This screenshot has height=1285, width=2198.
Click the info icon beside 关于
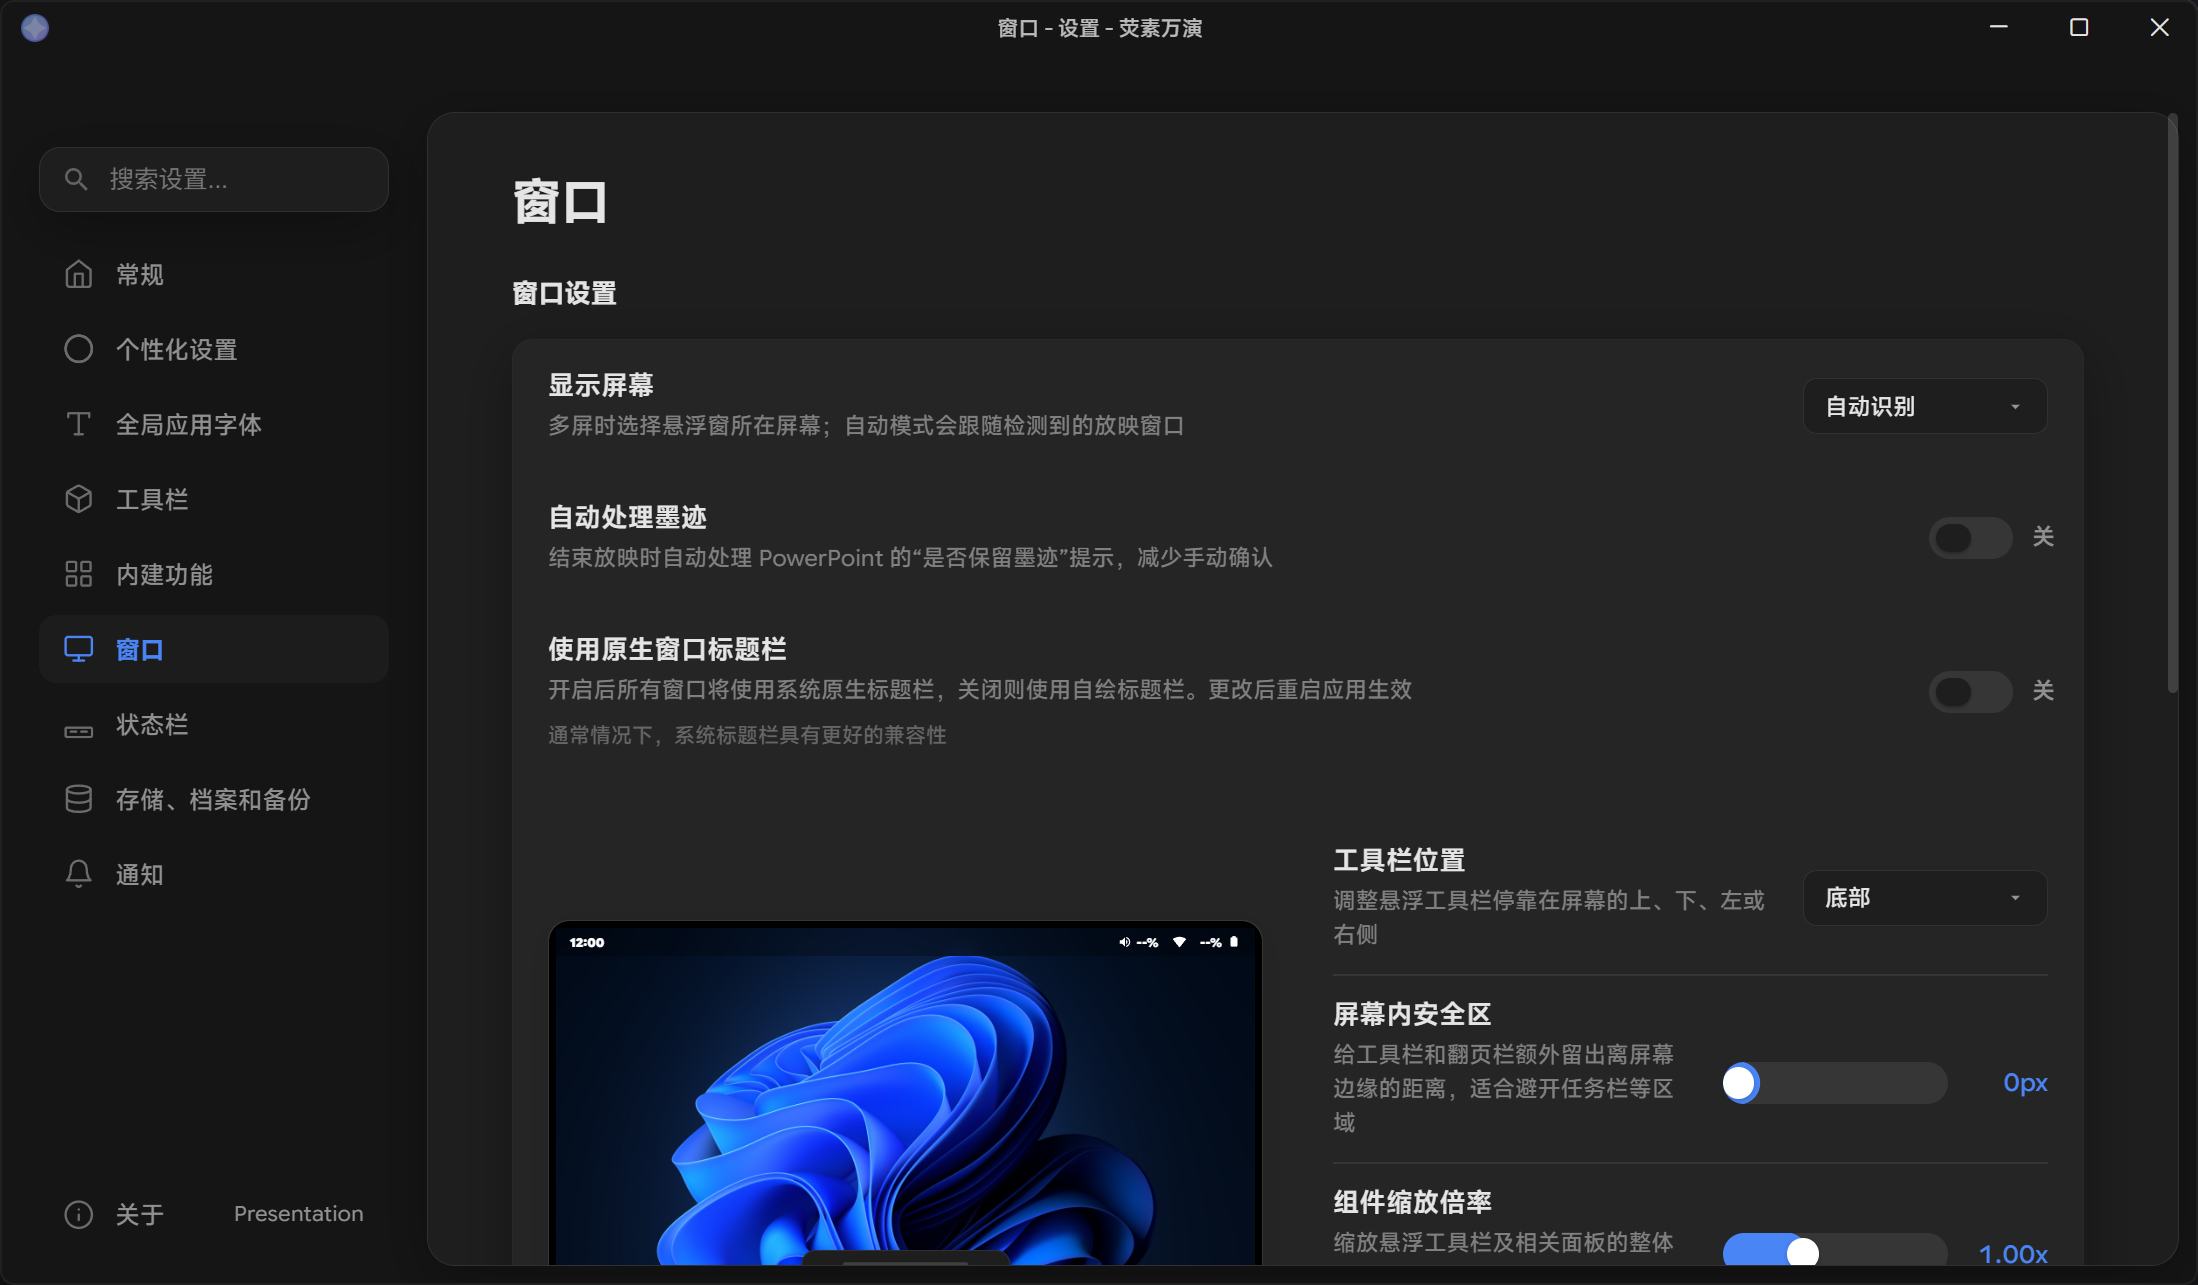[x=78, y=1214]
